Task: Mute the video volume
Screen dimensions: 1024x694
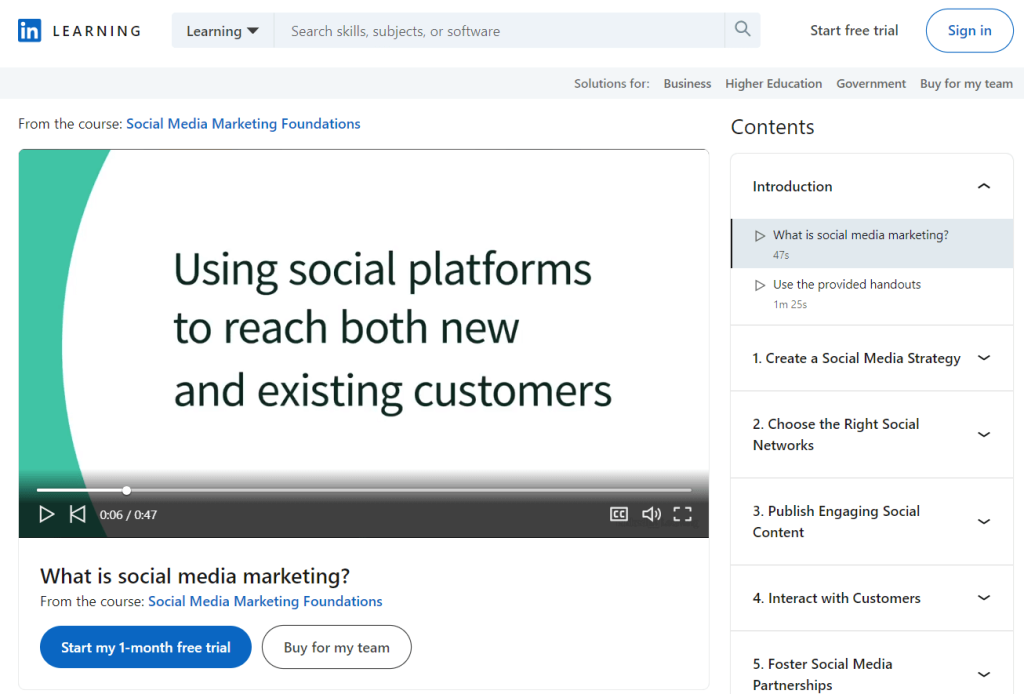Action: coord(651,514)
